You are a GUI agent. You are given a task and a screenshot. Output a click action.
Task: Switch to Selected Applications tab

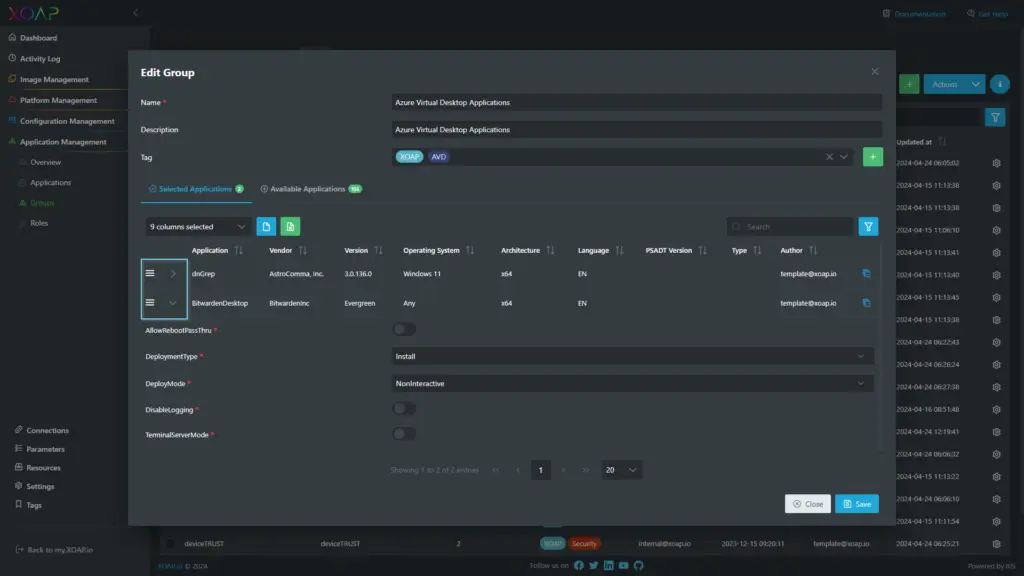coord(196,189)
